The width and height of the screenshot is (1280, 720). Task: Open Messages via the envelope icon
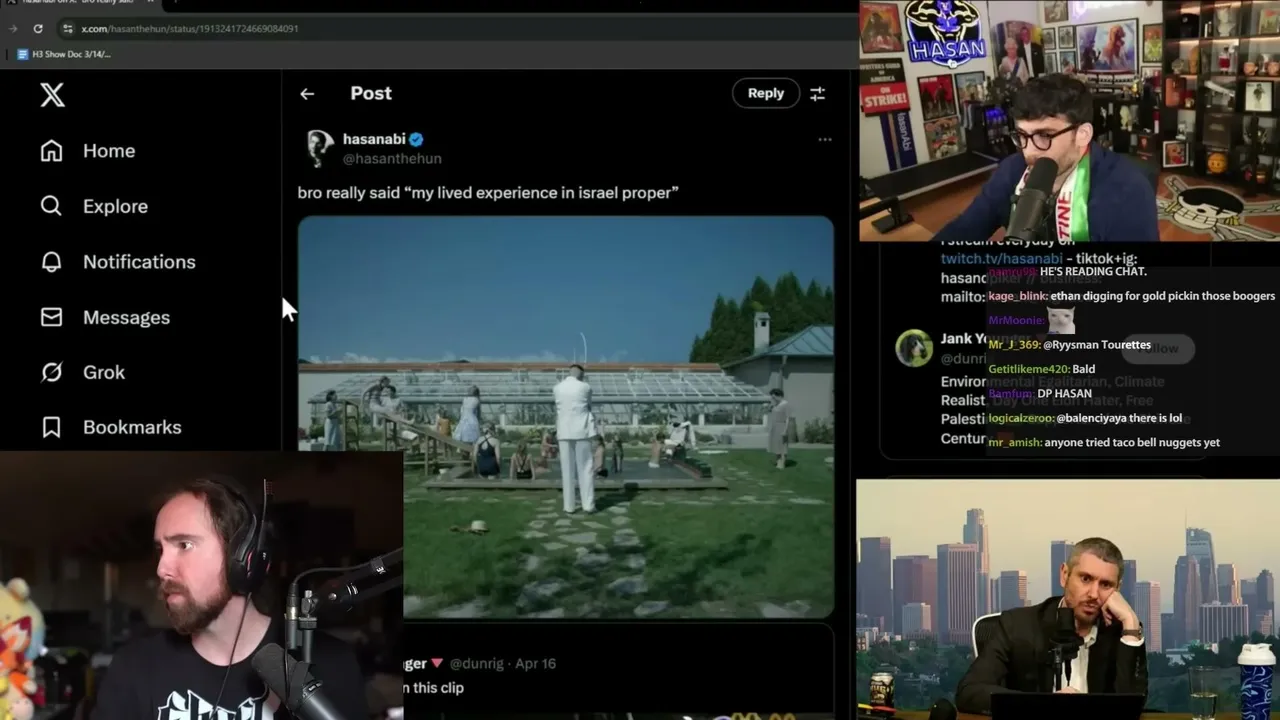click(51, 317)
